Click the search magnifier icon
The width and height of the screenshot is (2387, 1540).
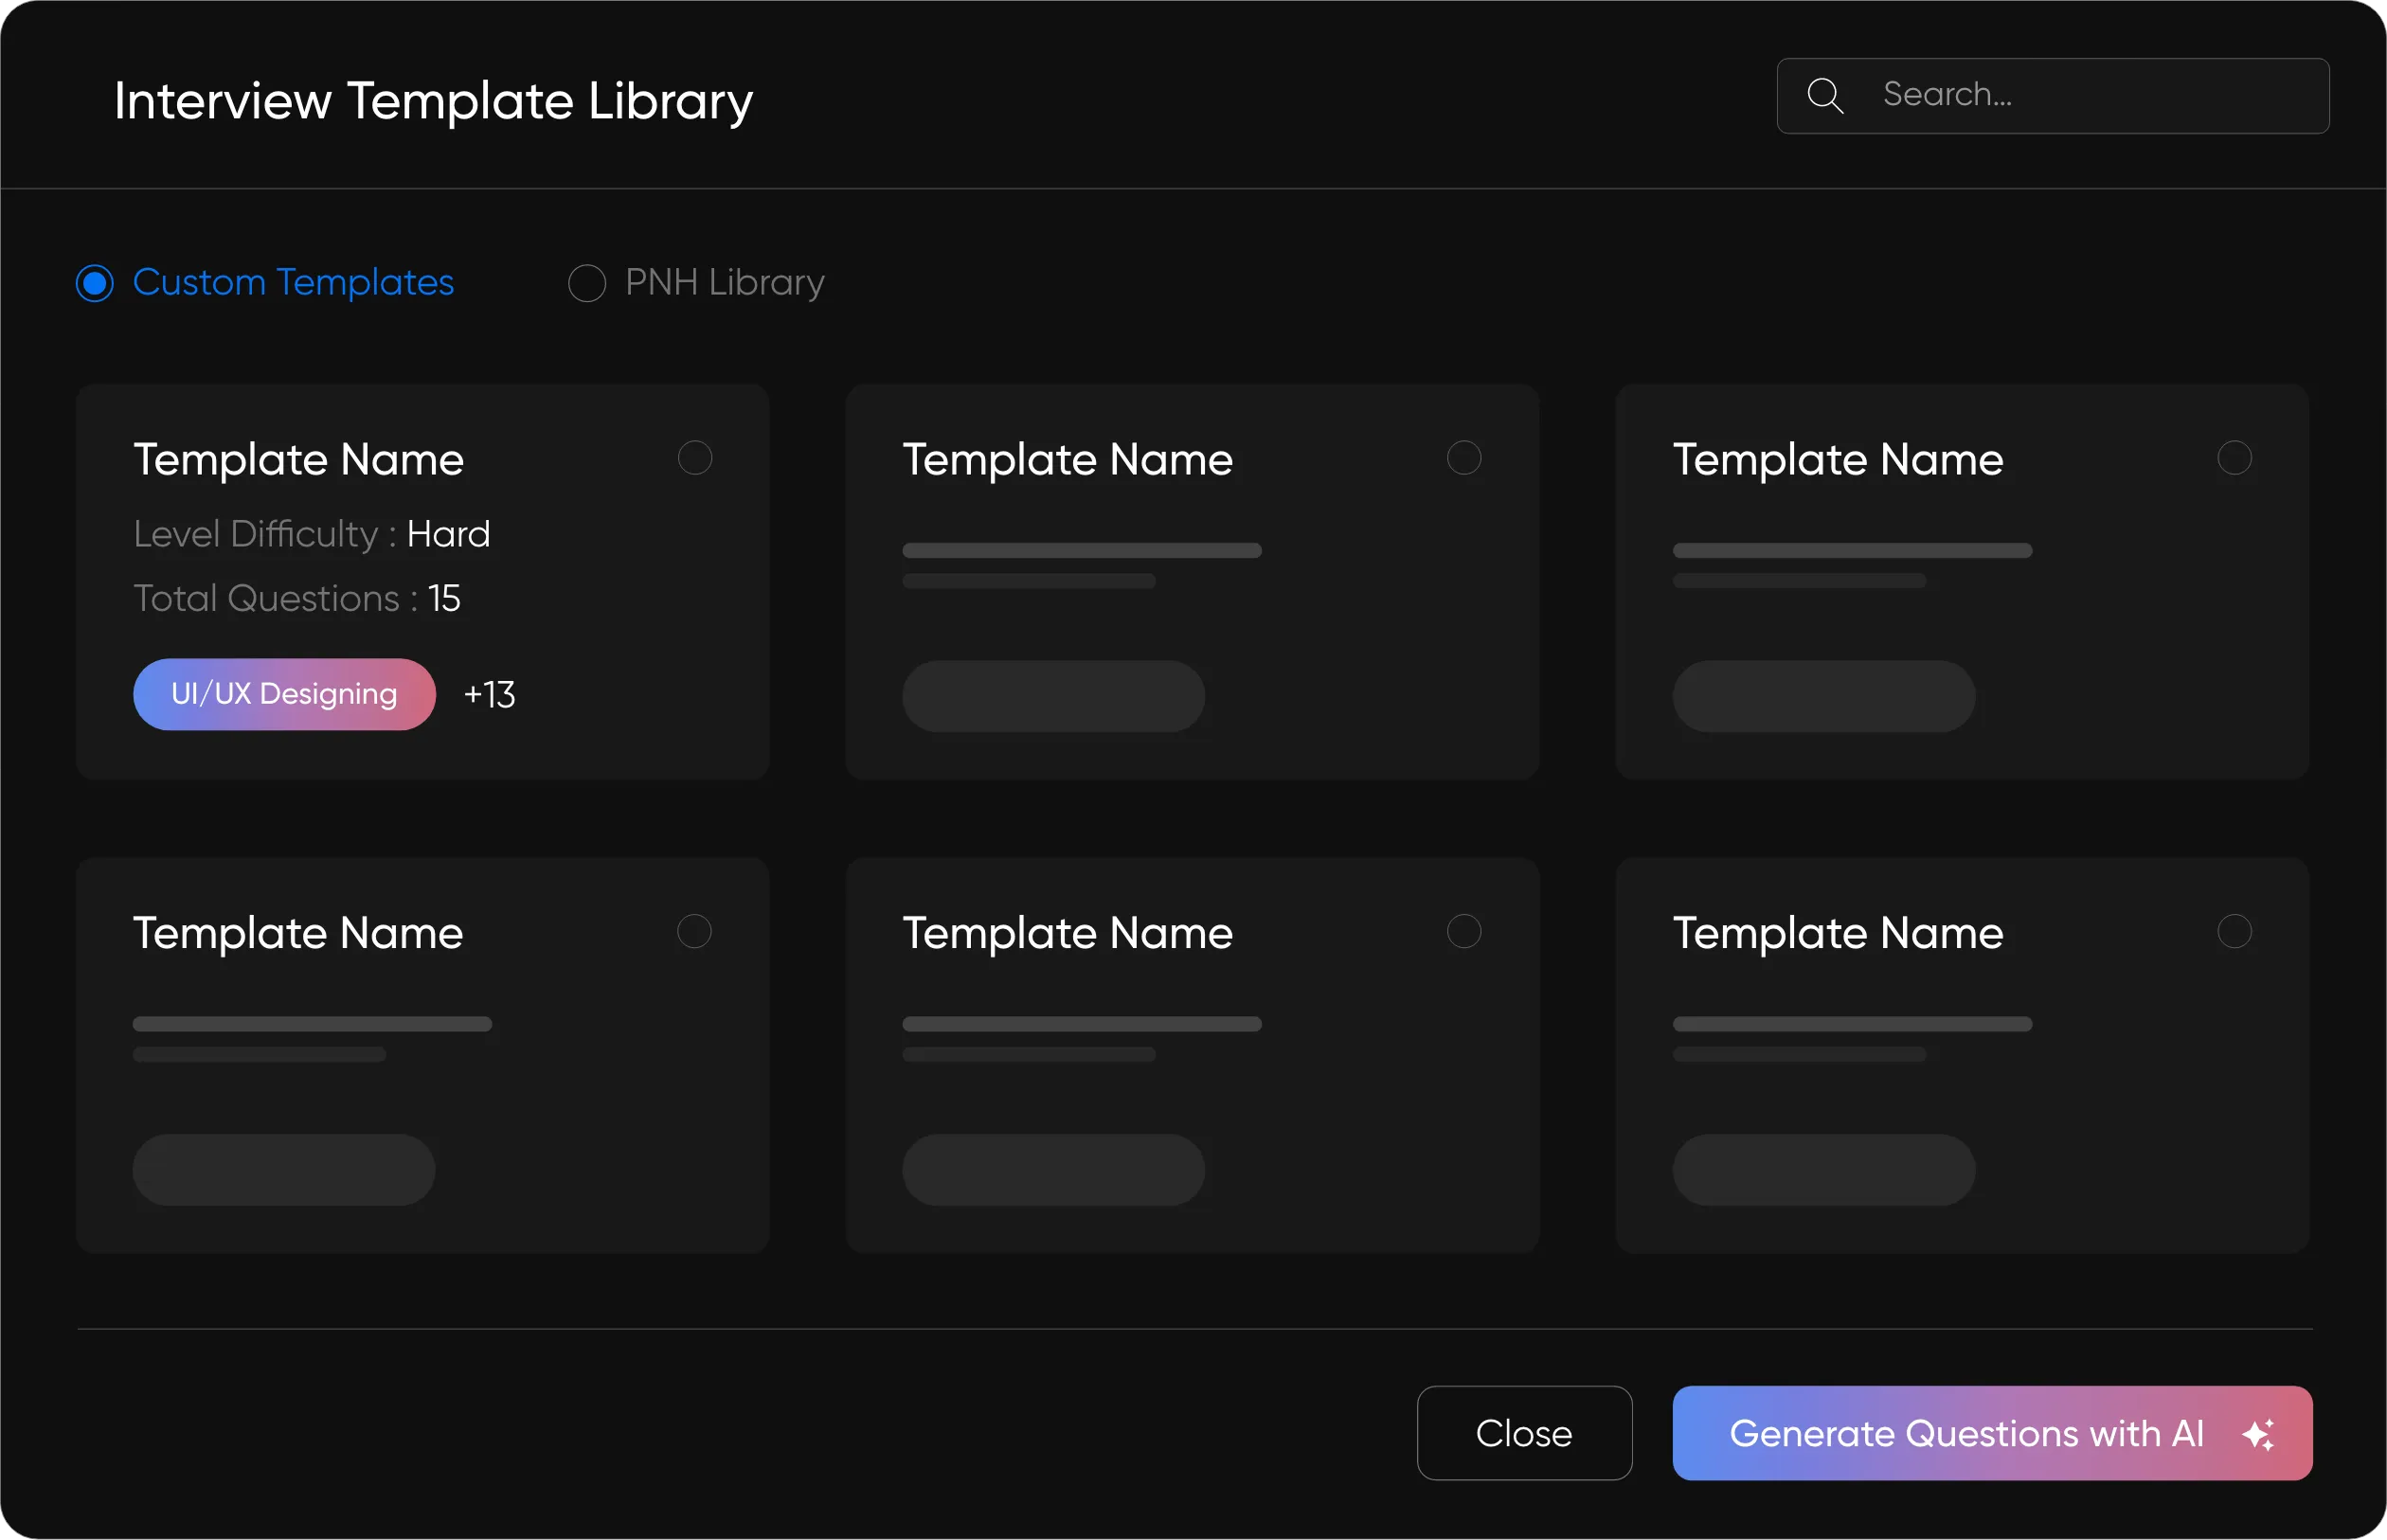coord(1826,94)
